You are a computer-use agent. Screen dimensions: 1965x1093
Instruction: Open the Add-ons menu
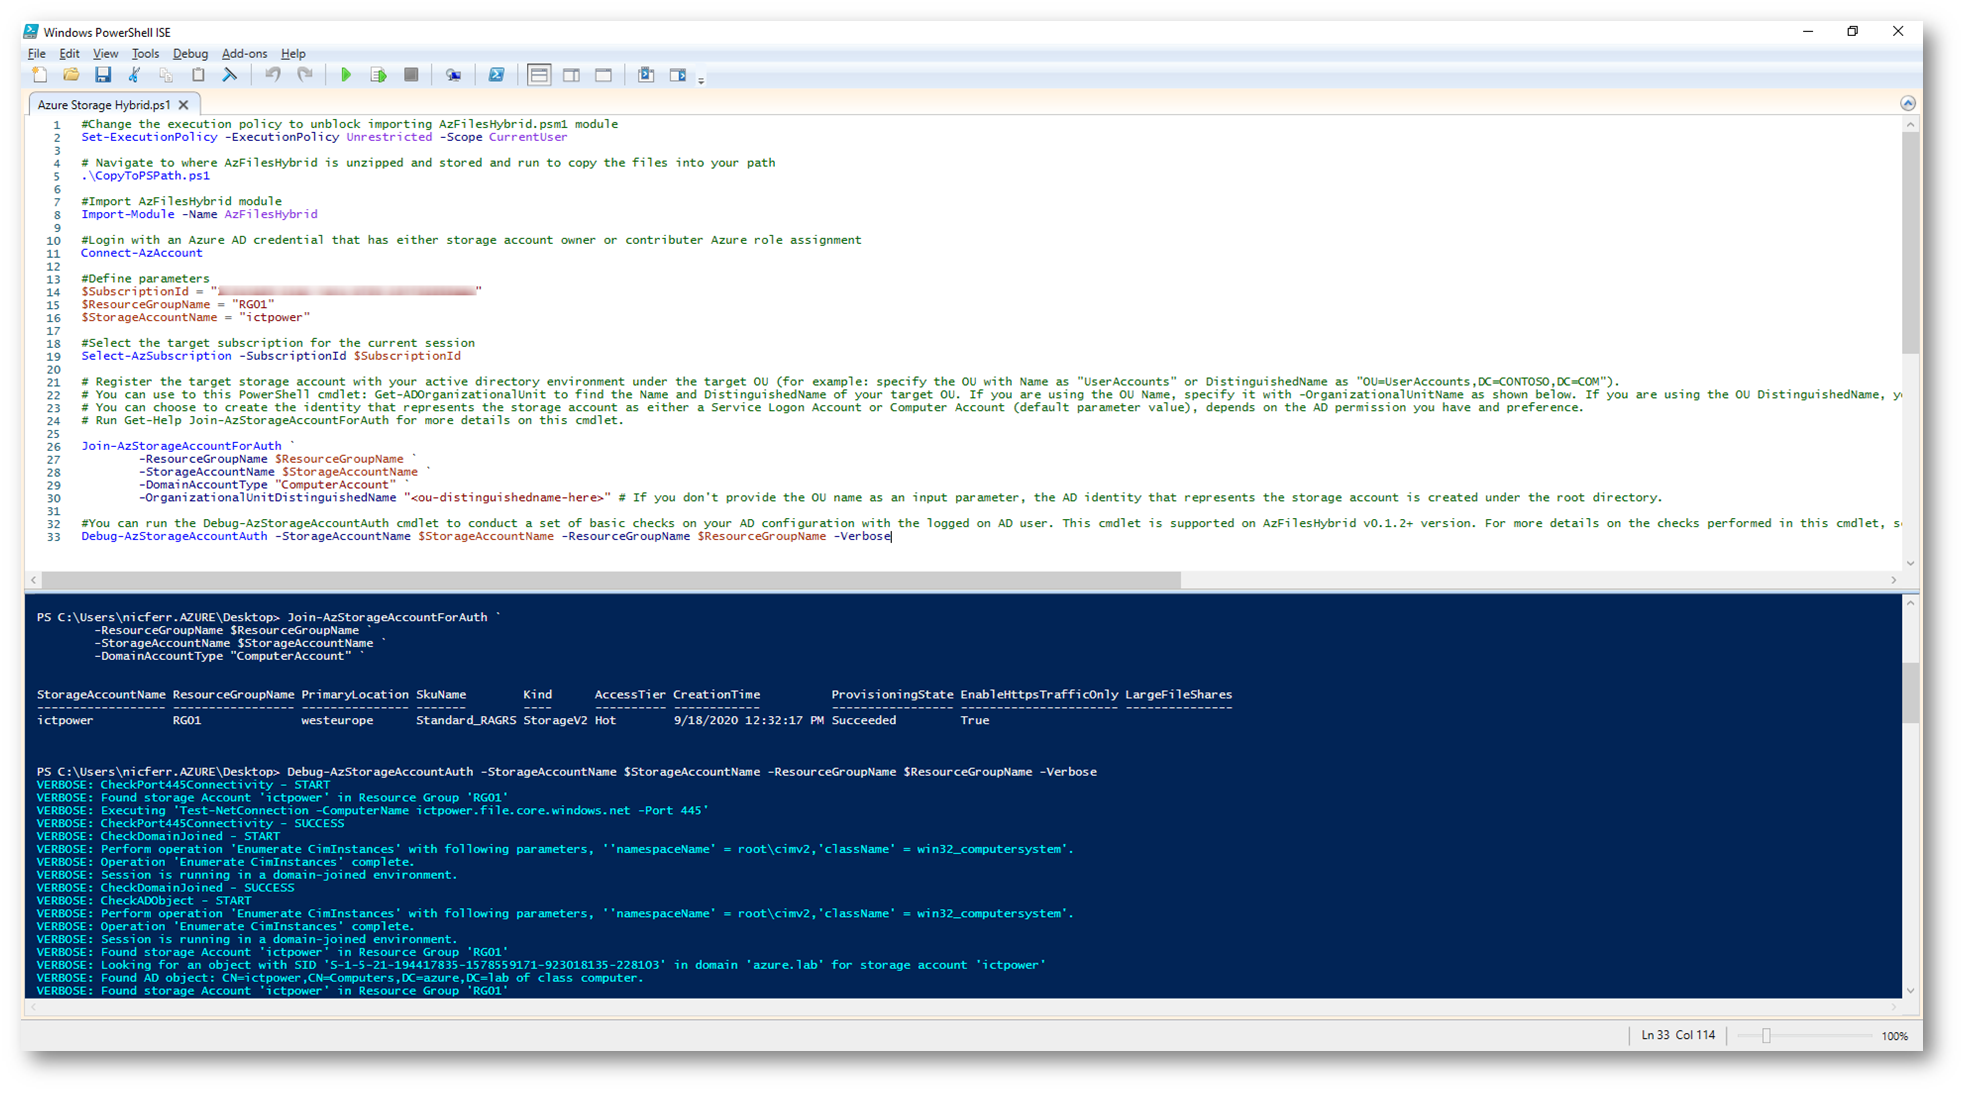[244, 54]
